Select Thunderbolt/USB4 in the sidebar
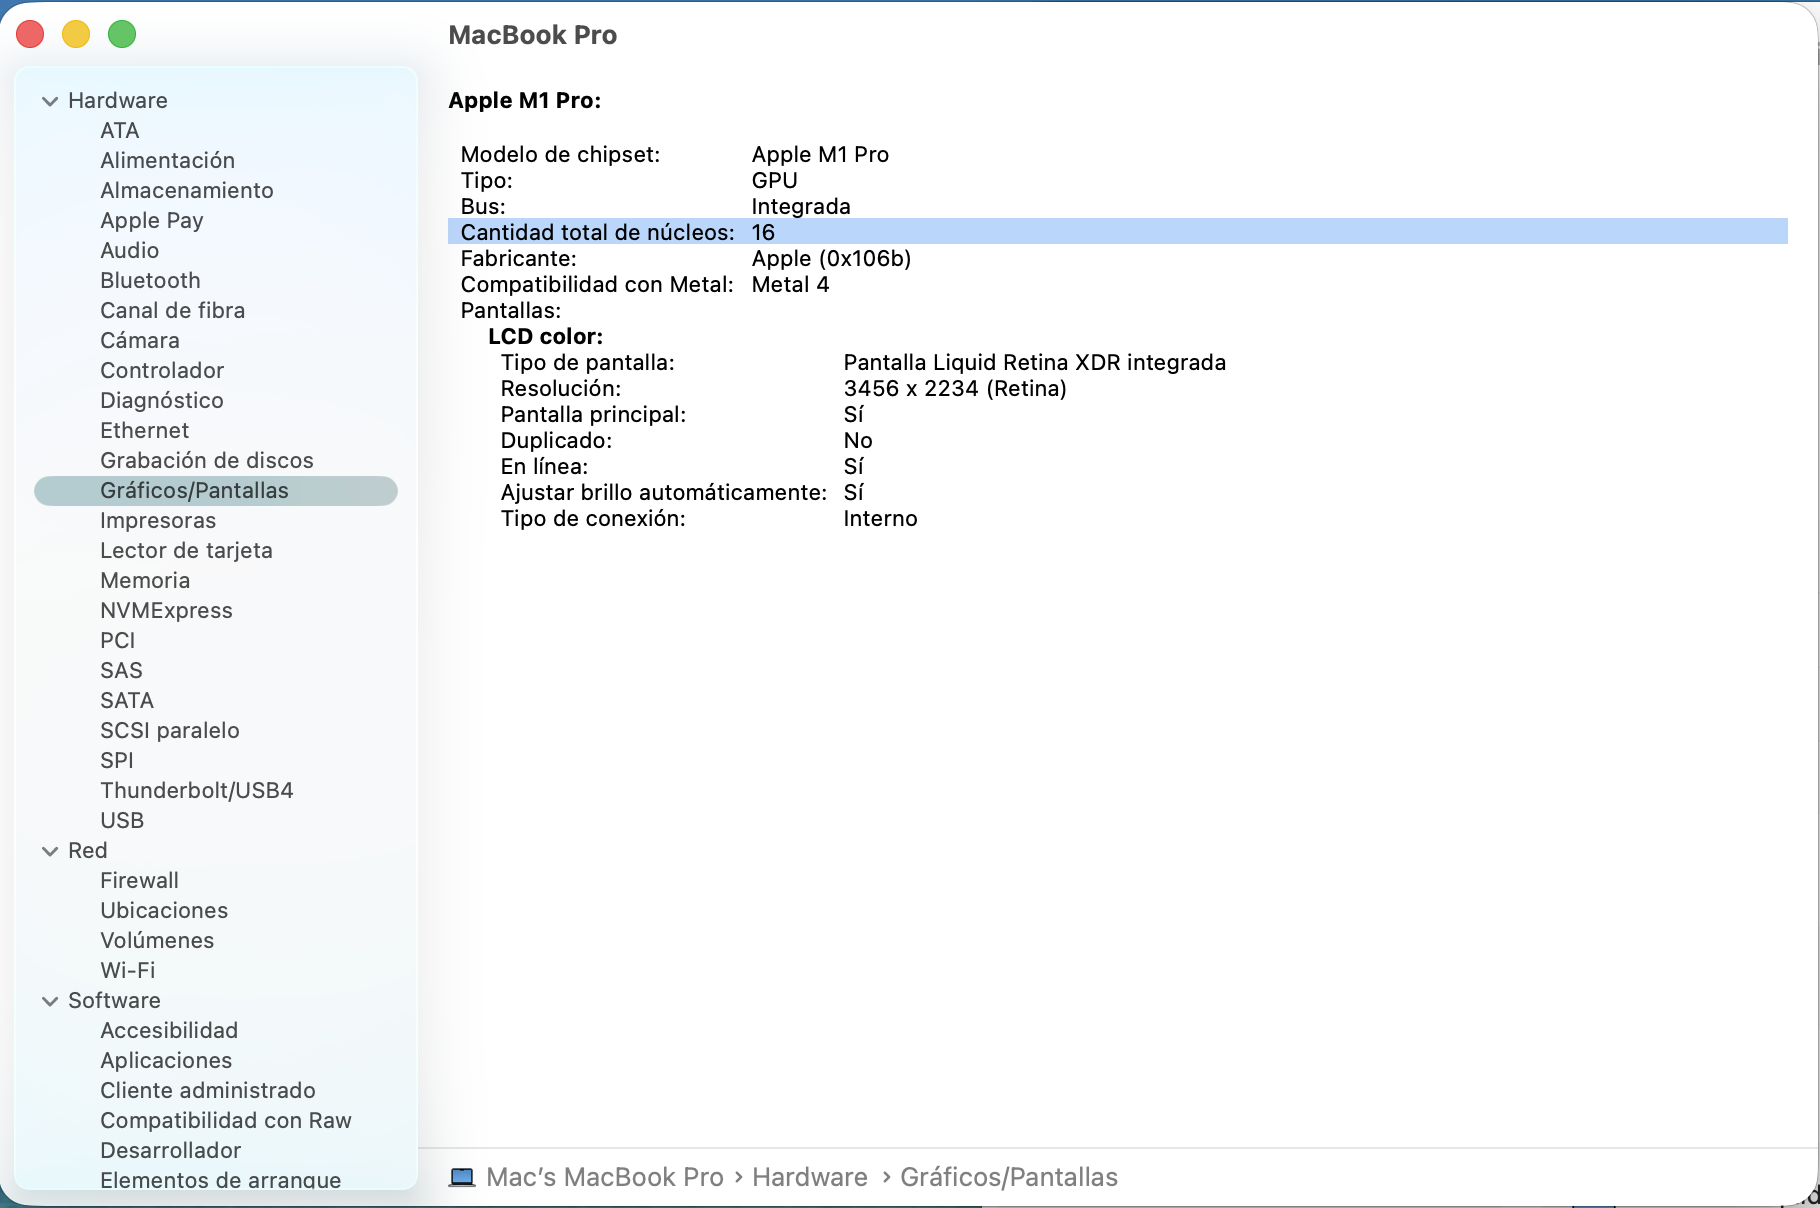This screenshot has height=1208, width=1820. [196, 790]
